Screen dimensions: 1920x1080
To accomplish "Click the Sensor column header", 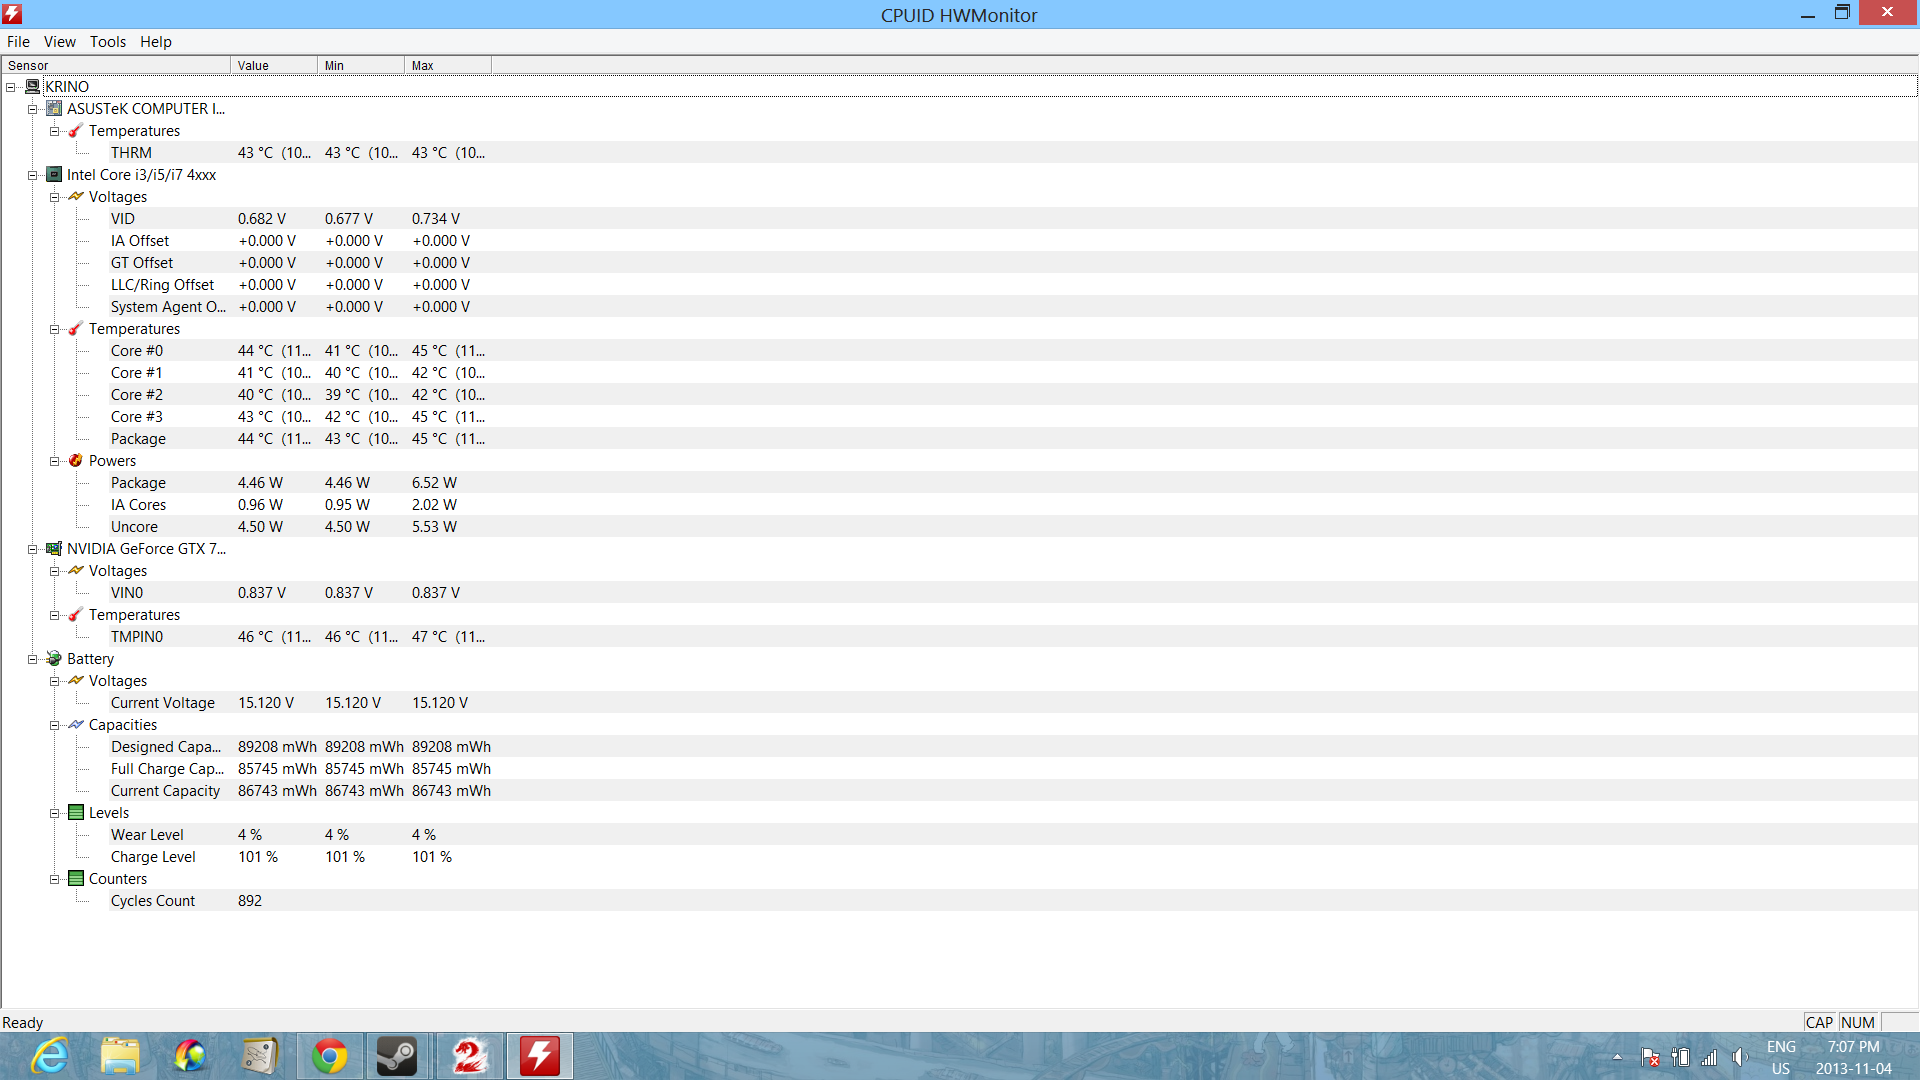I will click(116, 65).
